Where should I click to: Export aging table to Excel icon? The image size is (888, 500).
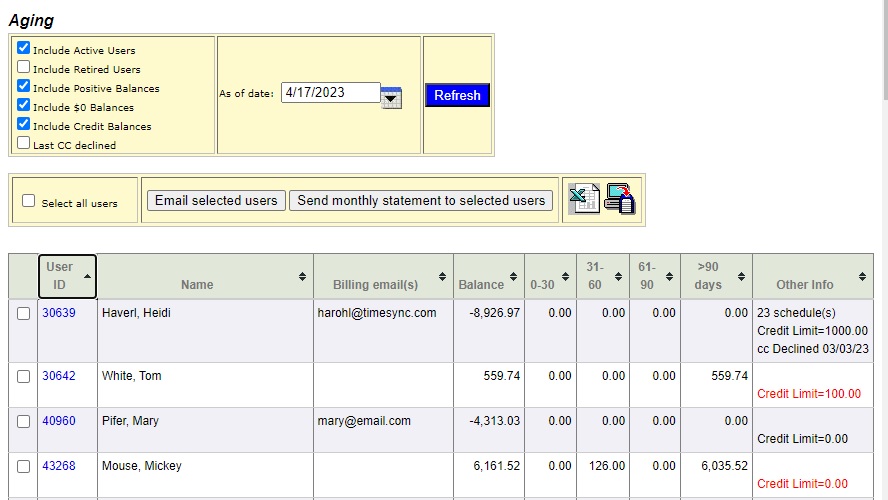click(x=584, y=199)
